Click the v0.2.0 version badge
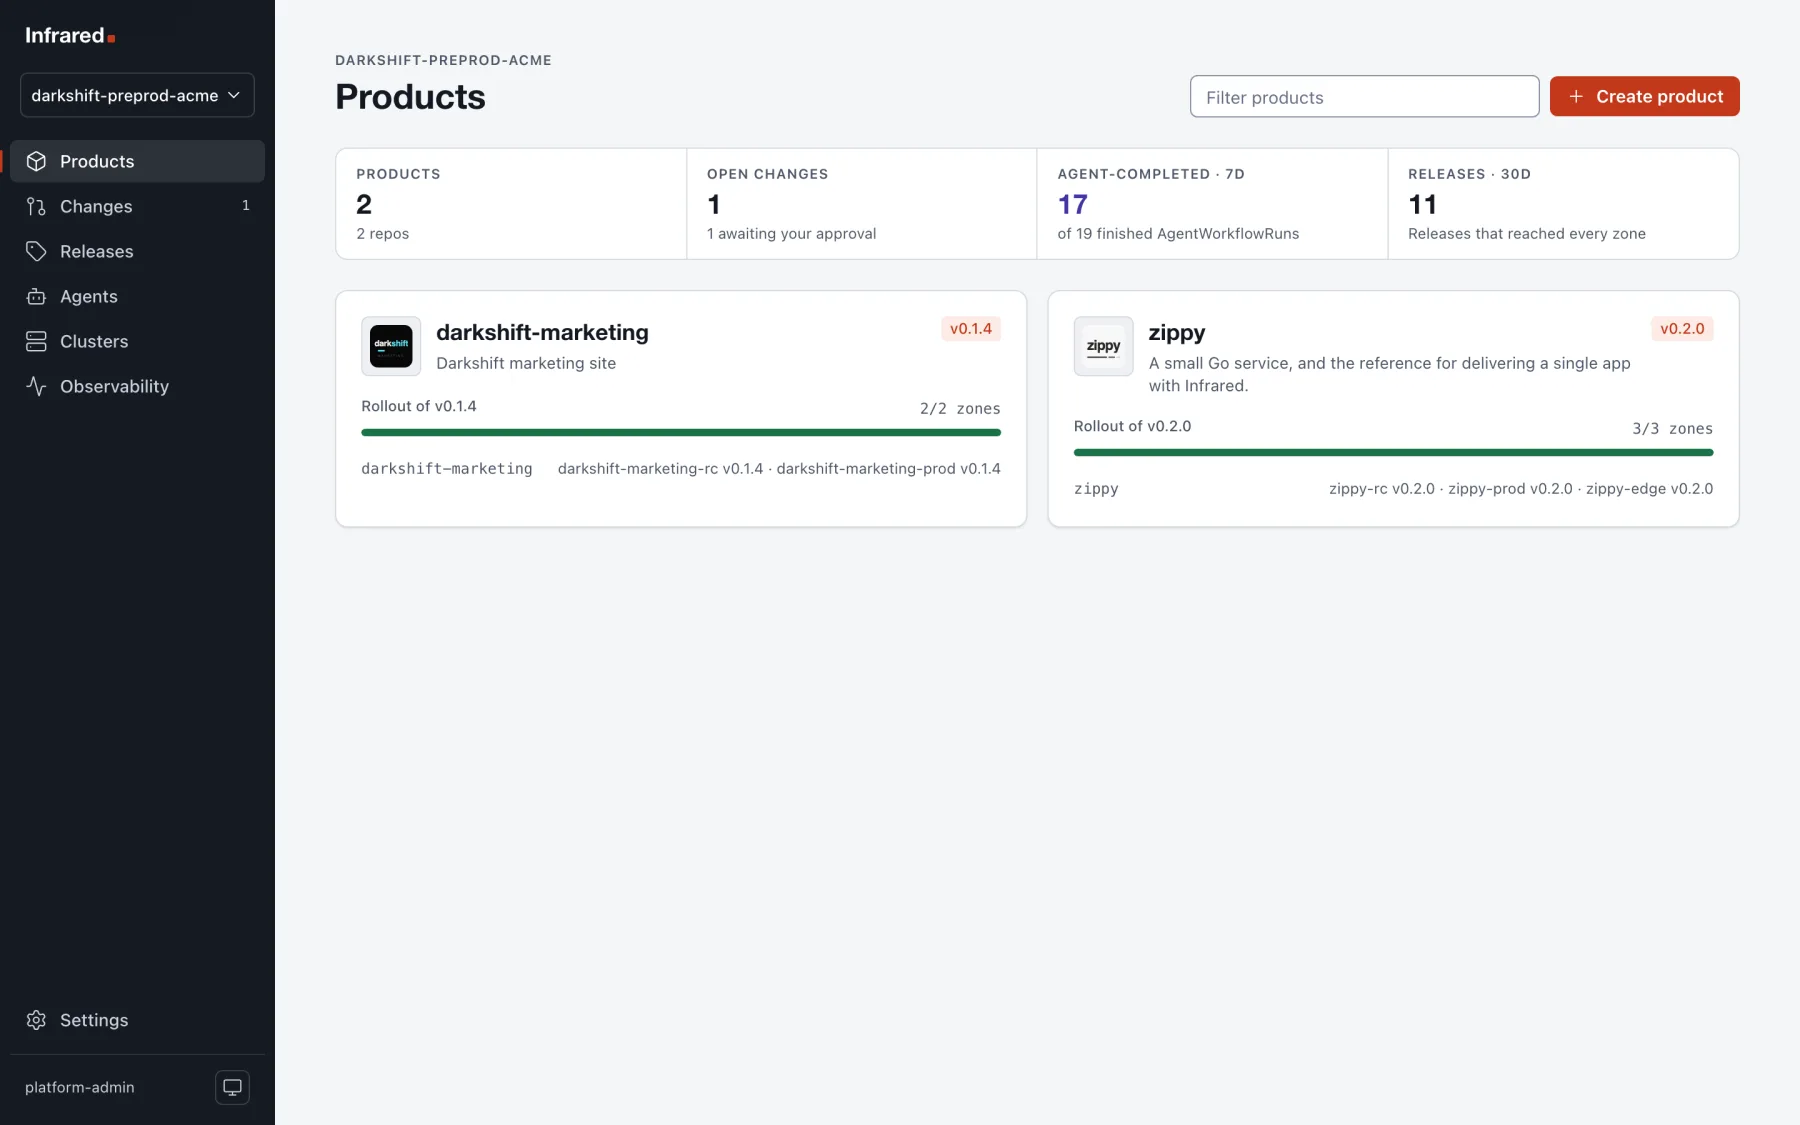Viewport: 1800px width, 1125px height. pos(1682,328)
